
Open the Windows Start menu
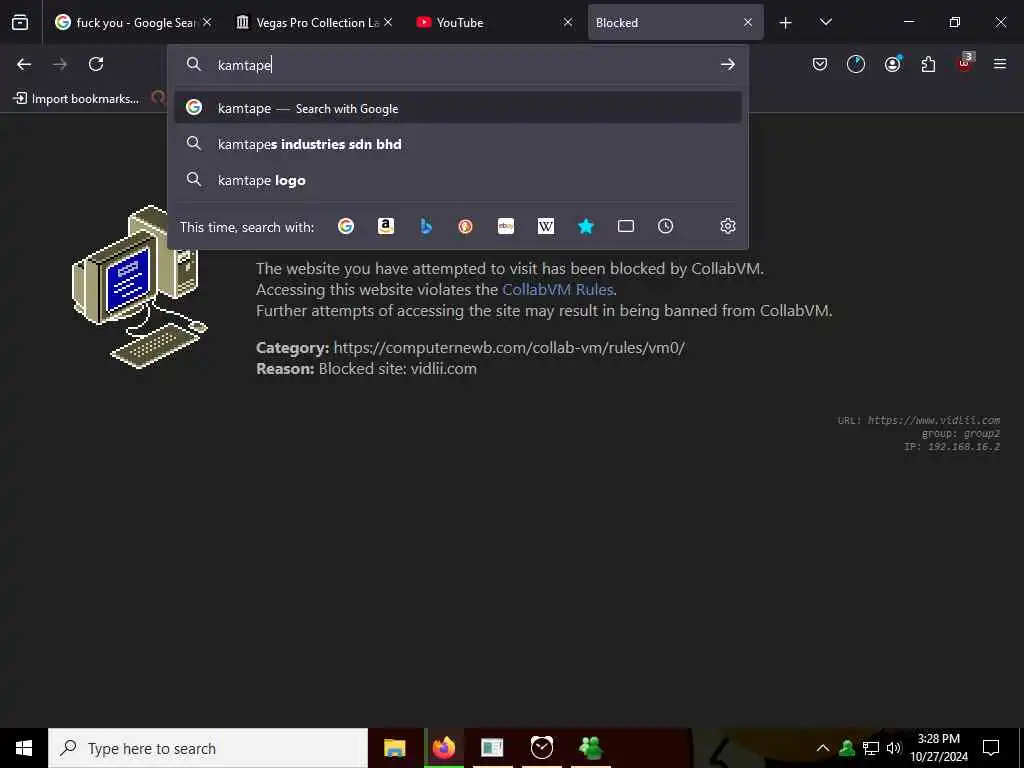point(24,748)
